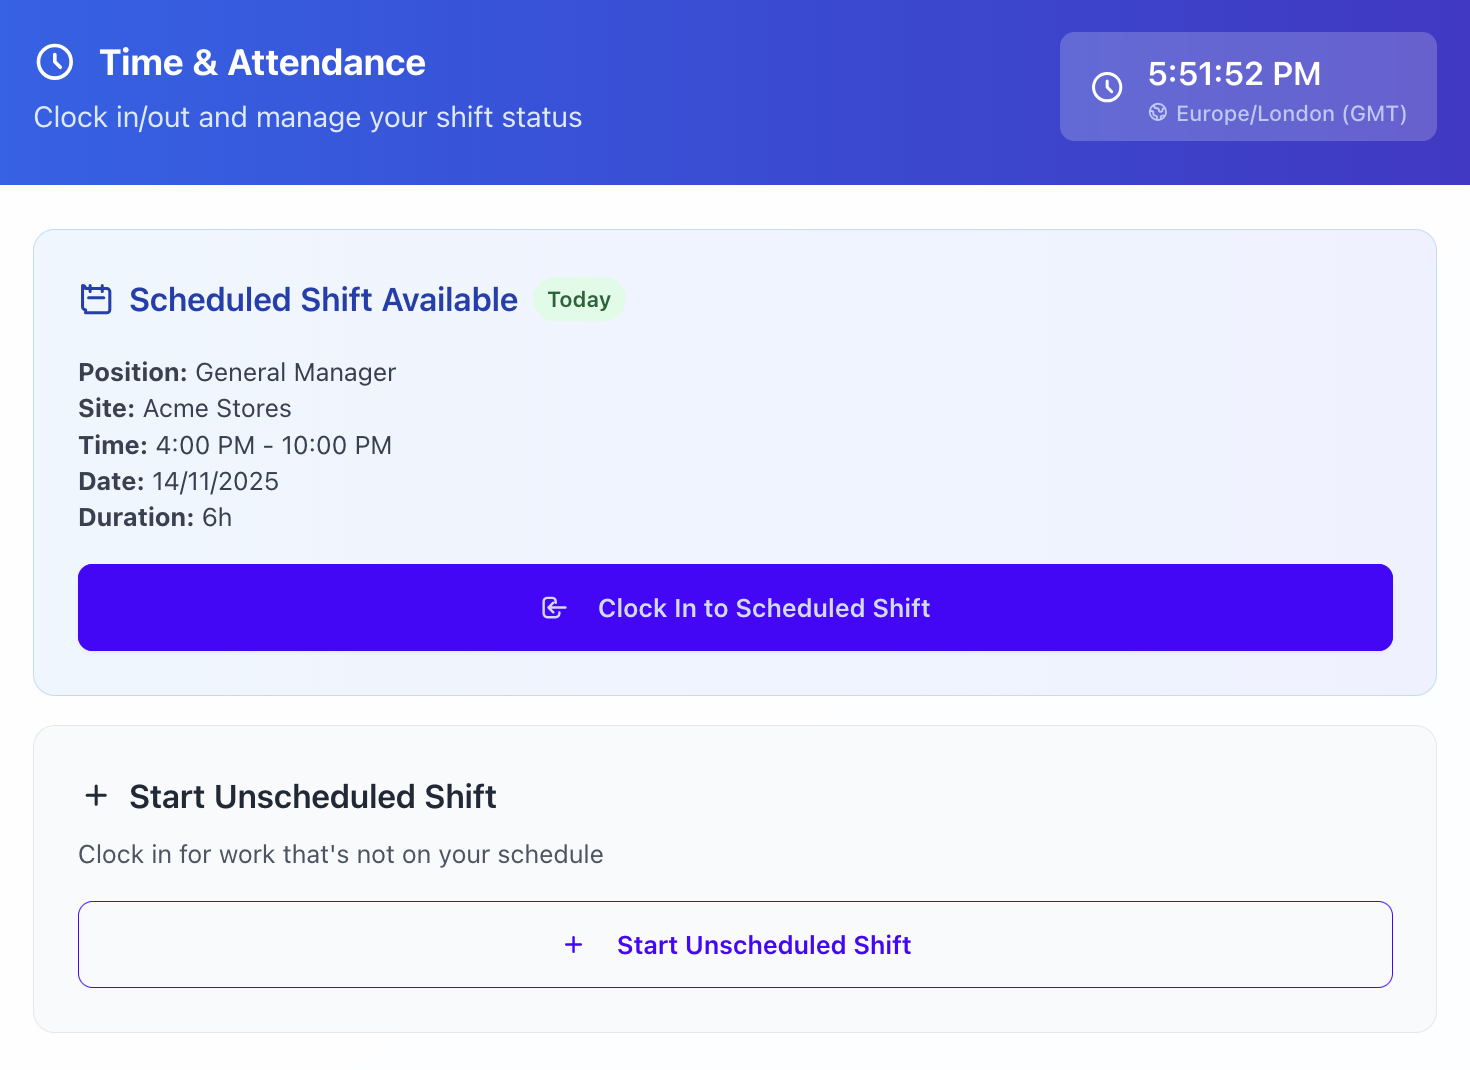Click the Site: Acme Stores line
The height and width of the screenshot is (1070, 1470).
tap(185, 409)
